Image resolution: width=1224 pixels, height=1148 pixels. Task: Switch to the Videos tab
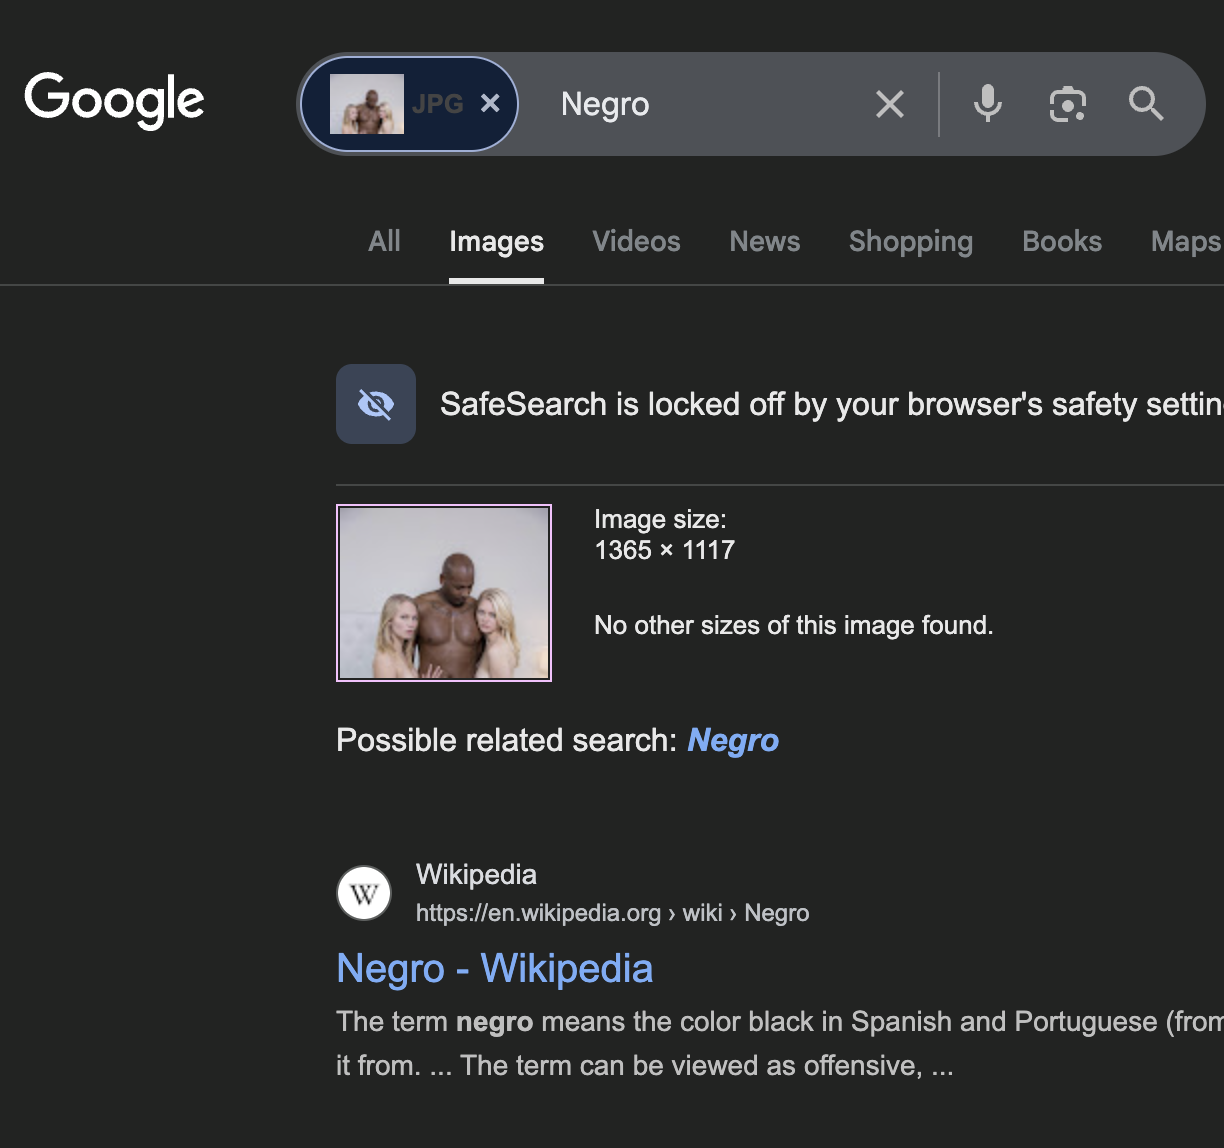[x=636, y=241]
